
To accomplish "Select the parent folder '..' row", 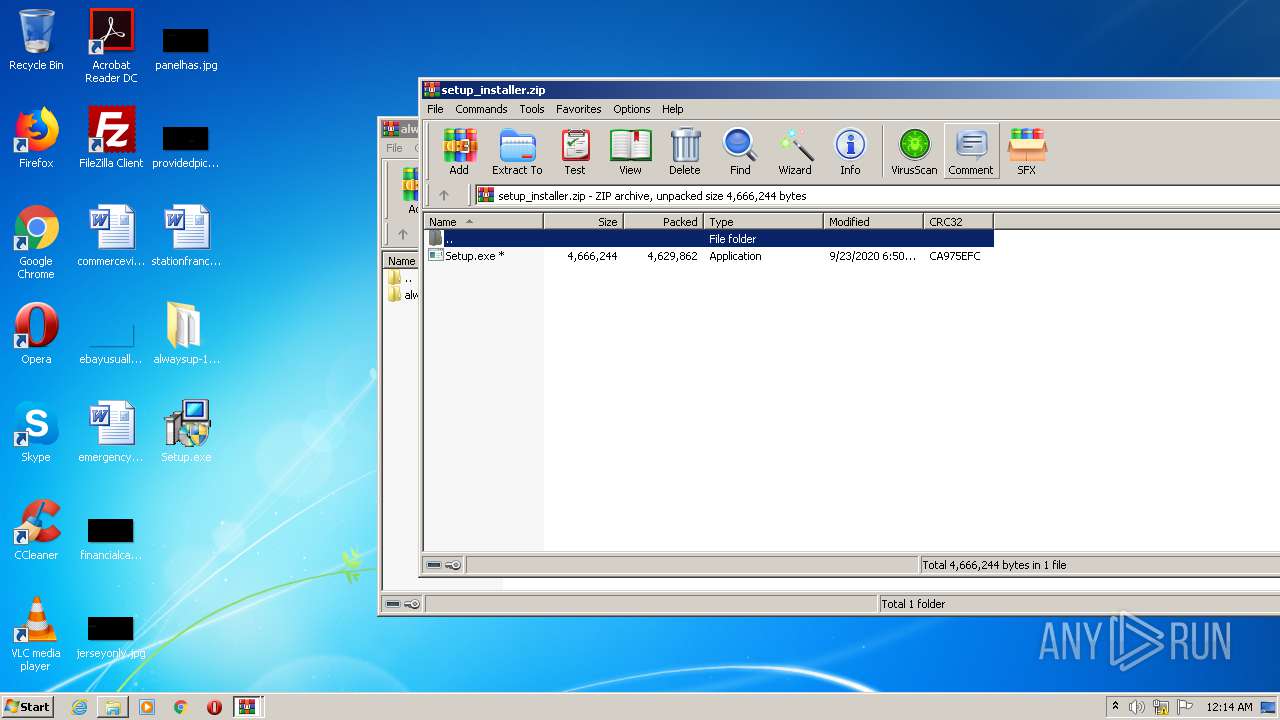I will pyautogui.click(x=450, y=239).
